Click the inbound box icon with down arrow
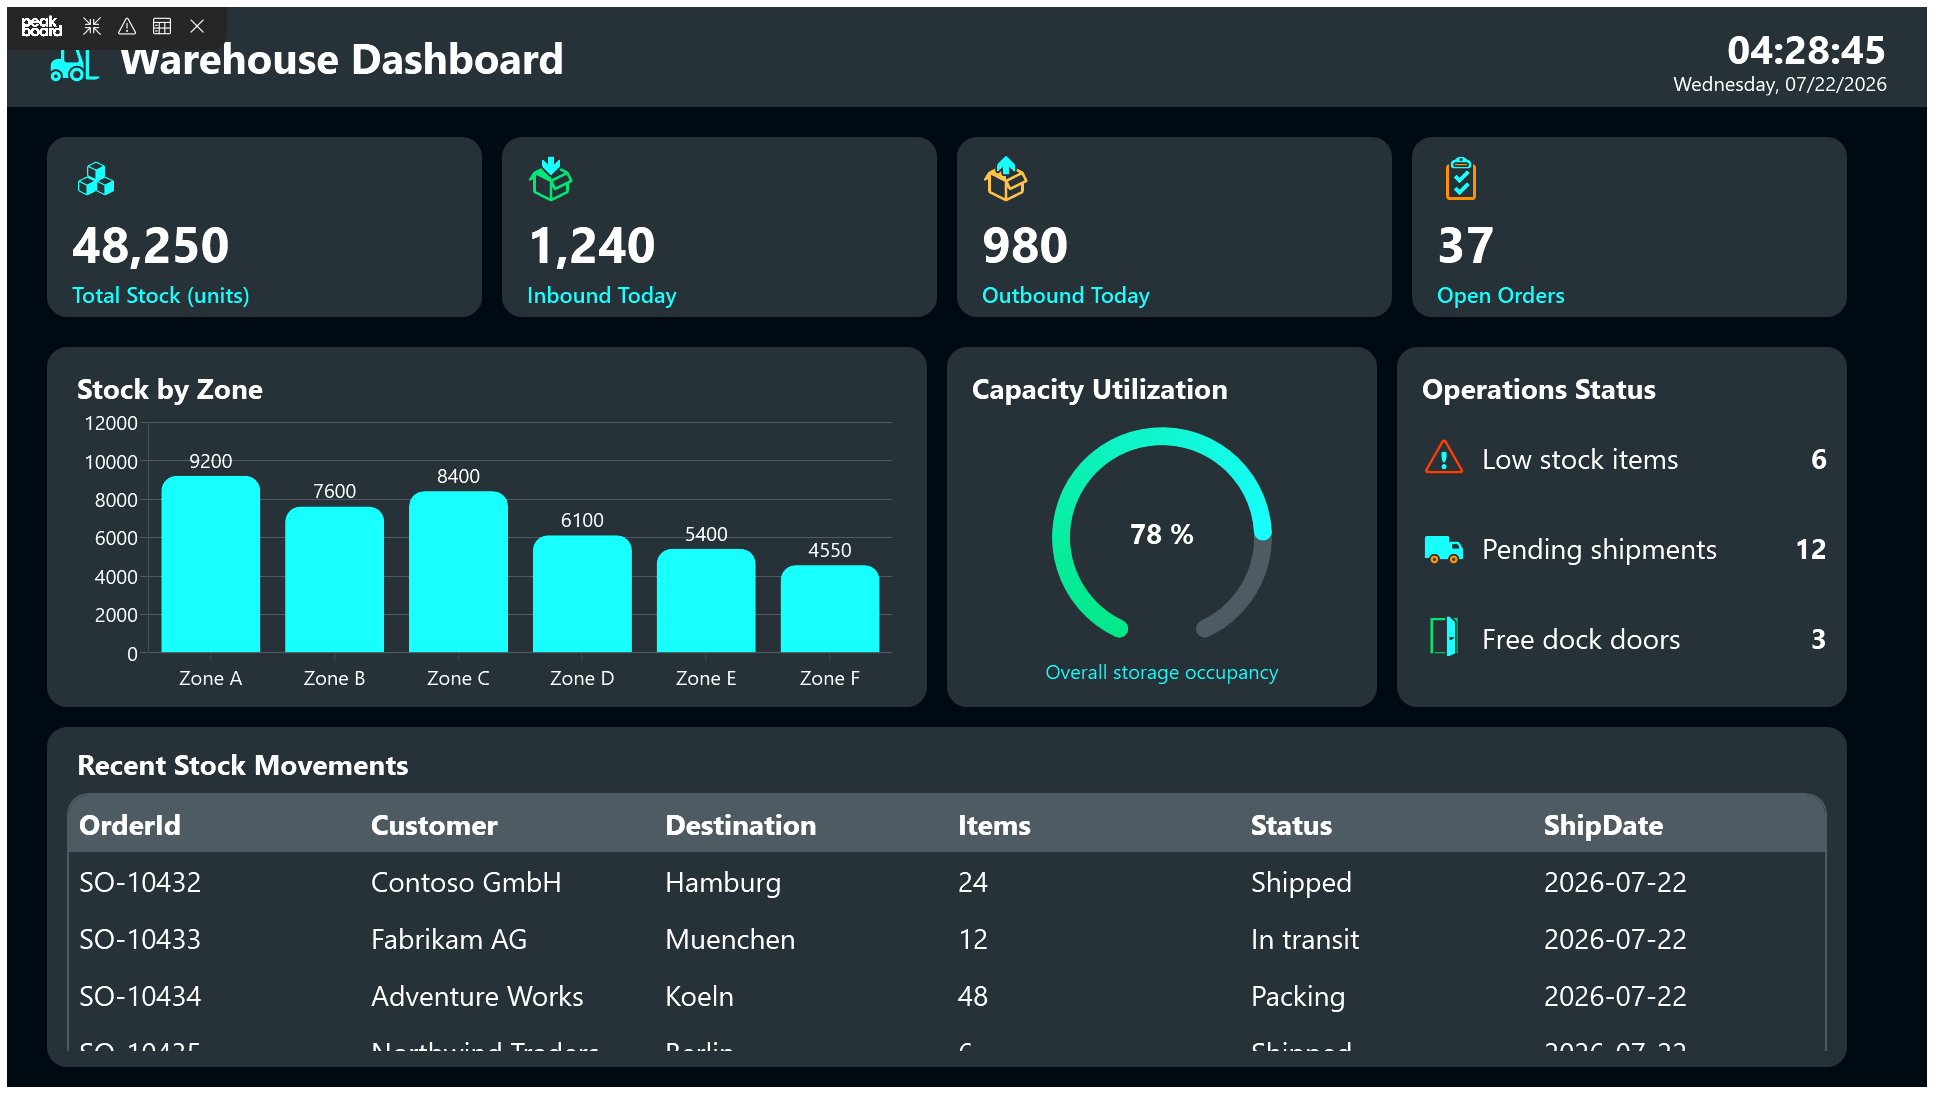 pyautogui.click(x=551, y=178)
